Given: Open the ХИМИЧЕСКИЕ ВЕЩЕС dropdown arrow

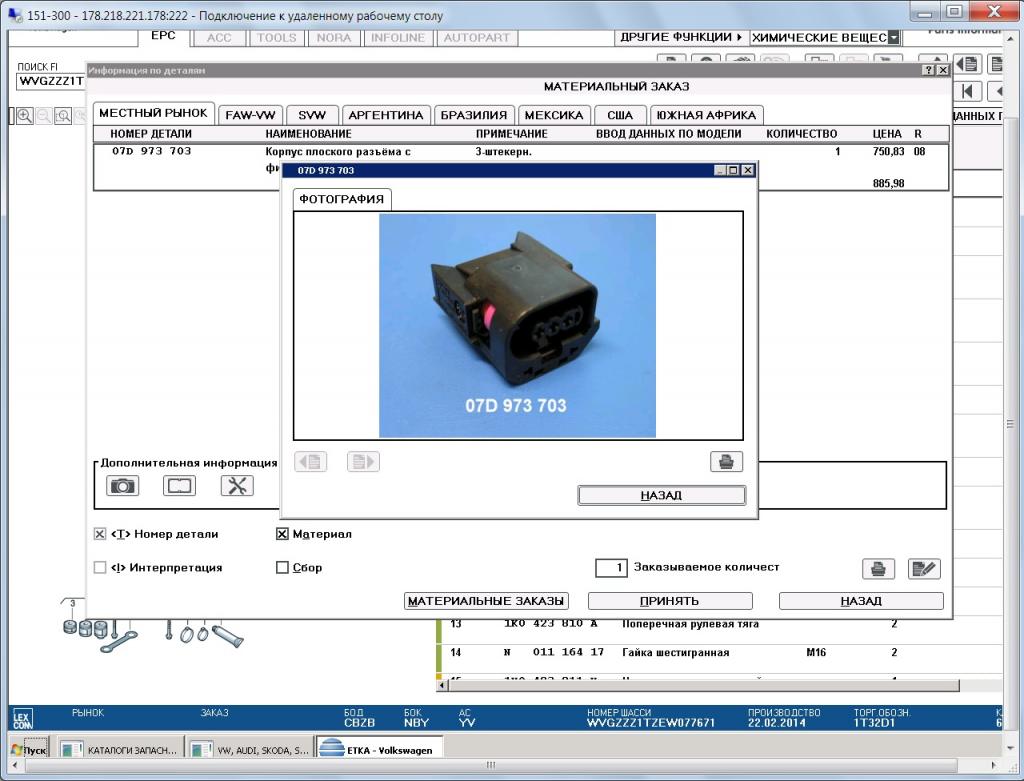Looking at the screenshot, I should tap(893, 38).
